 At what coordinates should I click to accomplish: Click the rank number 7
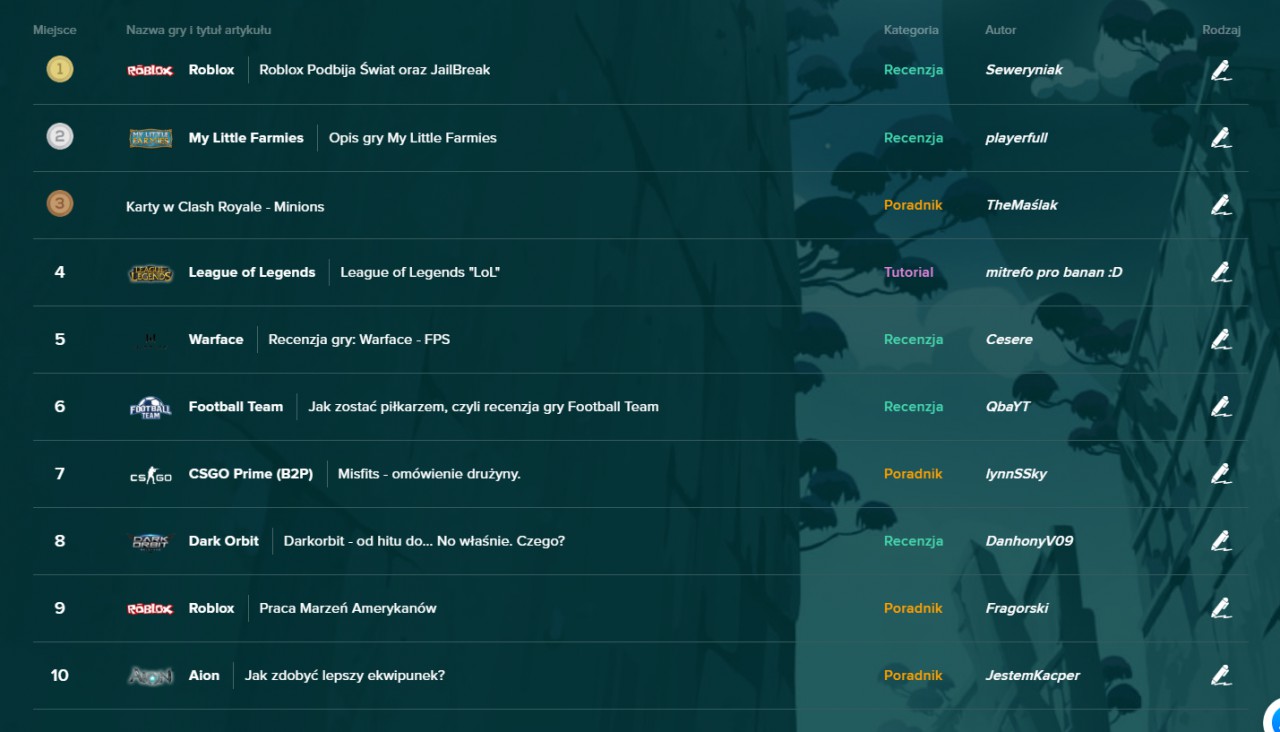60,474
